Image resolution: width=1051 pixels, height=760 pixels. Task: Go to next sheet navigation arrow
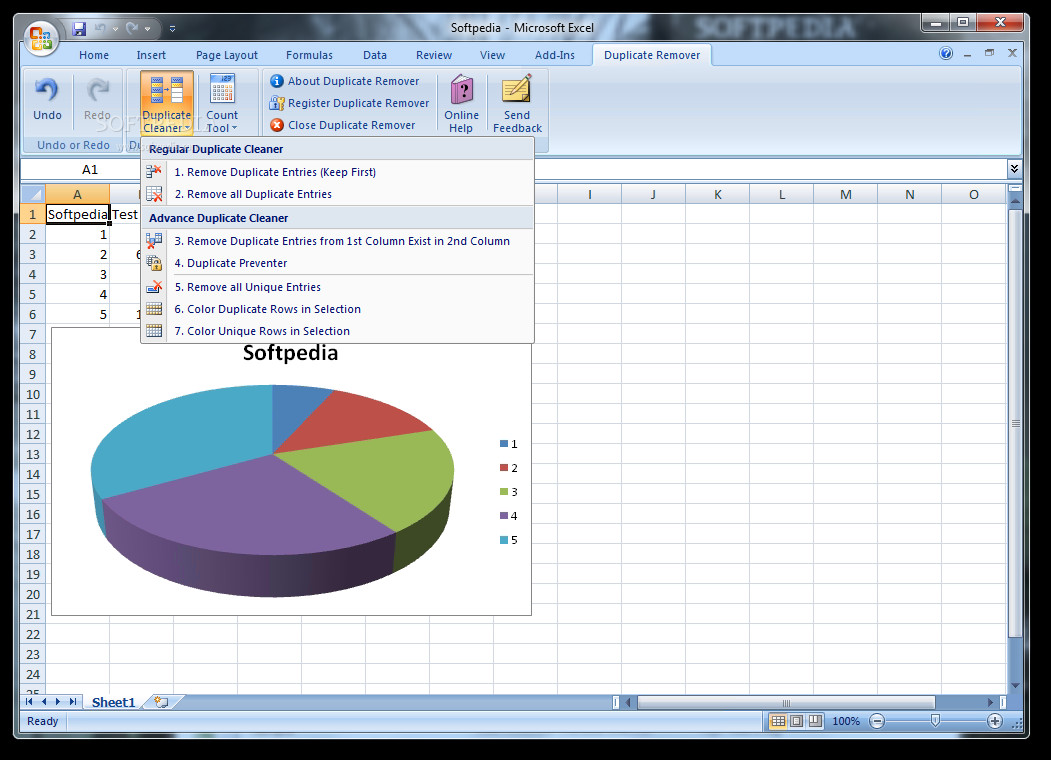(58, 702)
